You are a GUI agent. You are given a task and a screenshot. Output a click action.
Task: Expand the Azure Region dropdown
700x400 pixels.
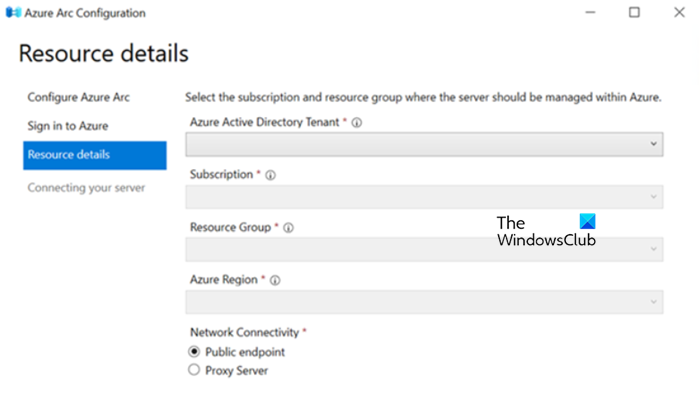(x=424, y=302)
